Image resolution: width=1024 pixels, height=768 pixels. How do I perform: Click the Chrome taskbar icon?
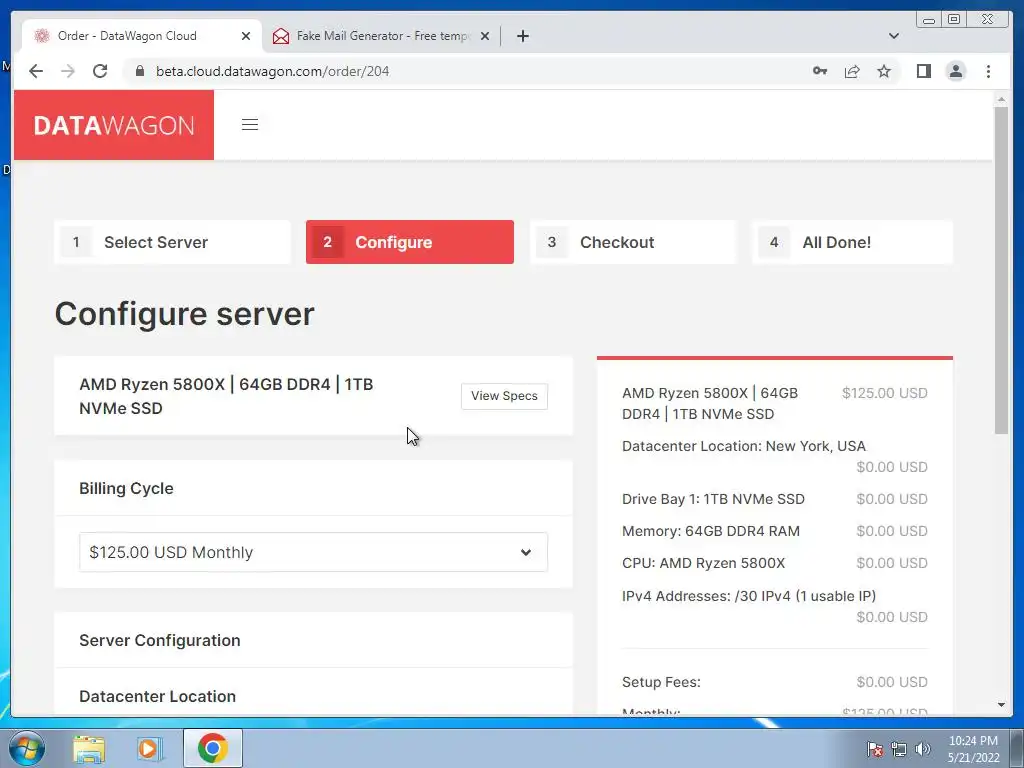(212, 748)
